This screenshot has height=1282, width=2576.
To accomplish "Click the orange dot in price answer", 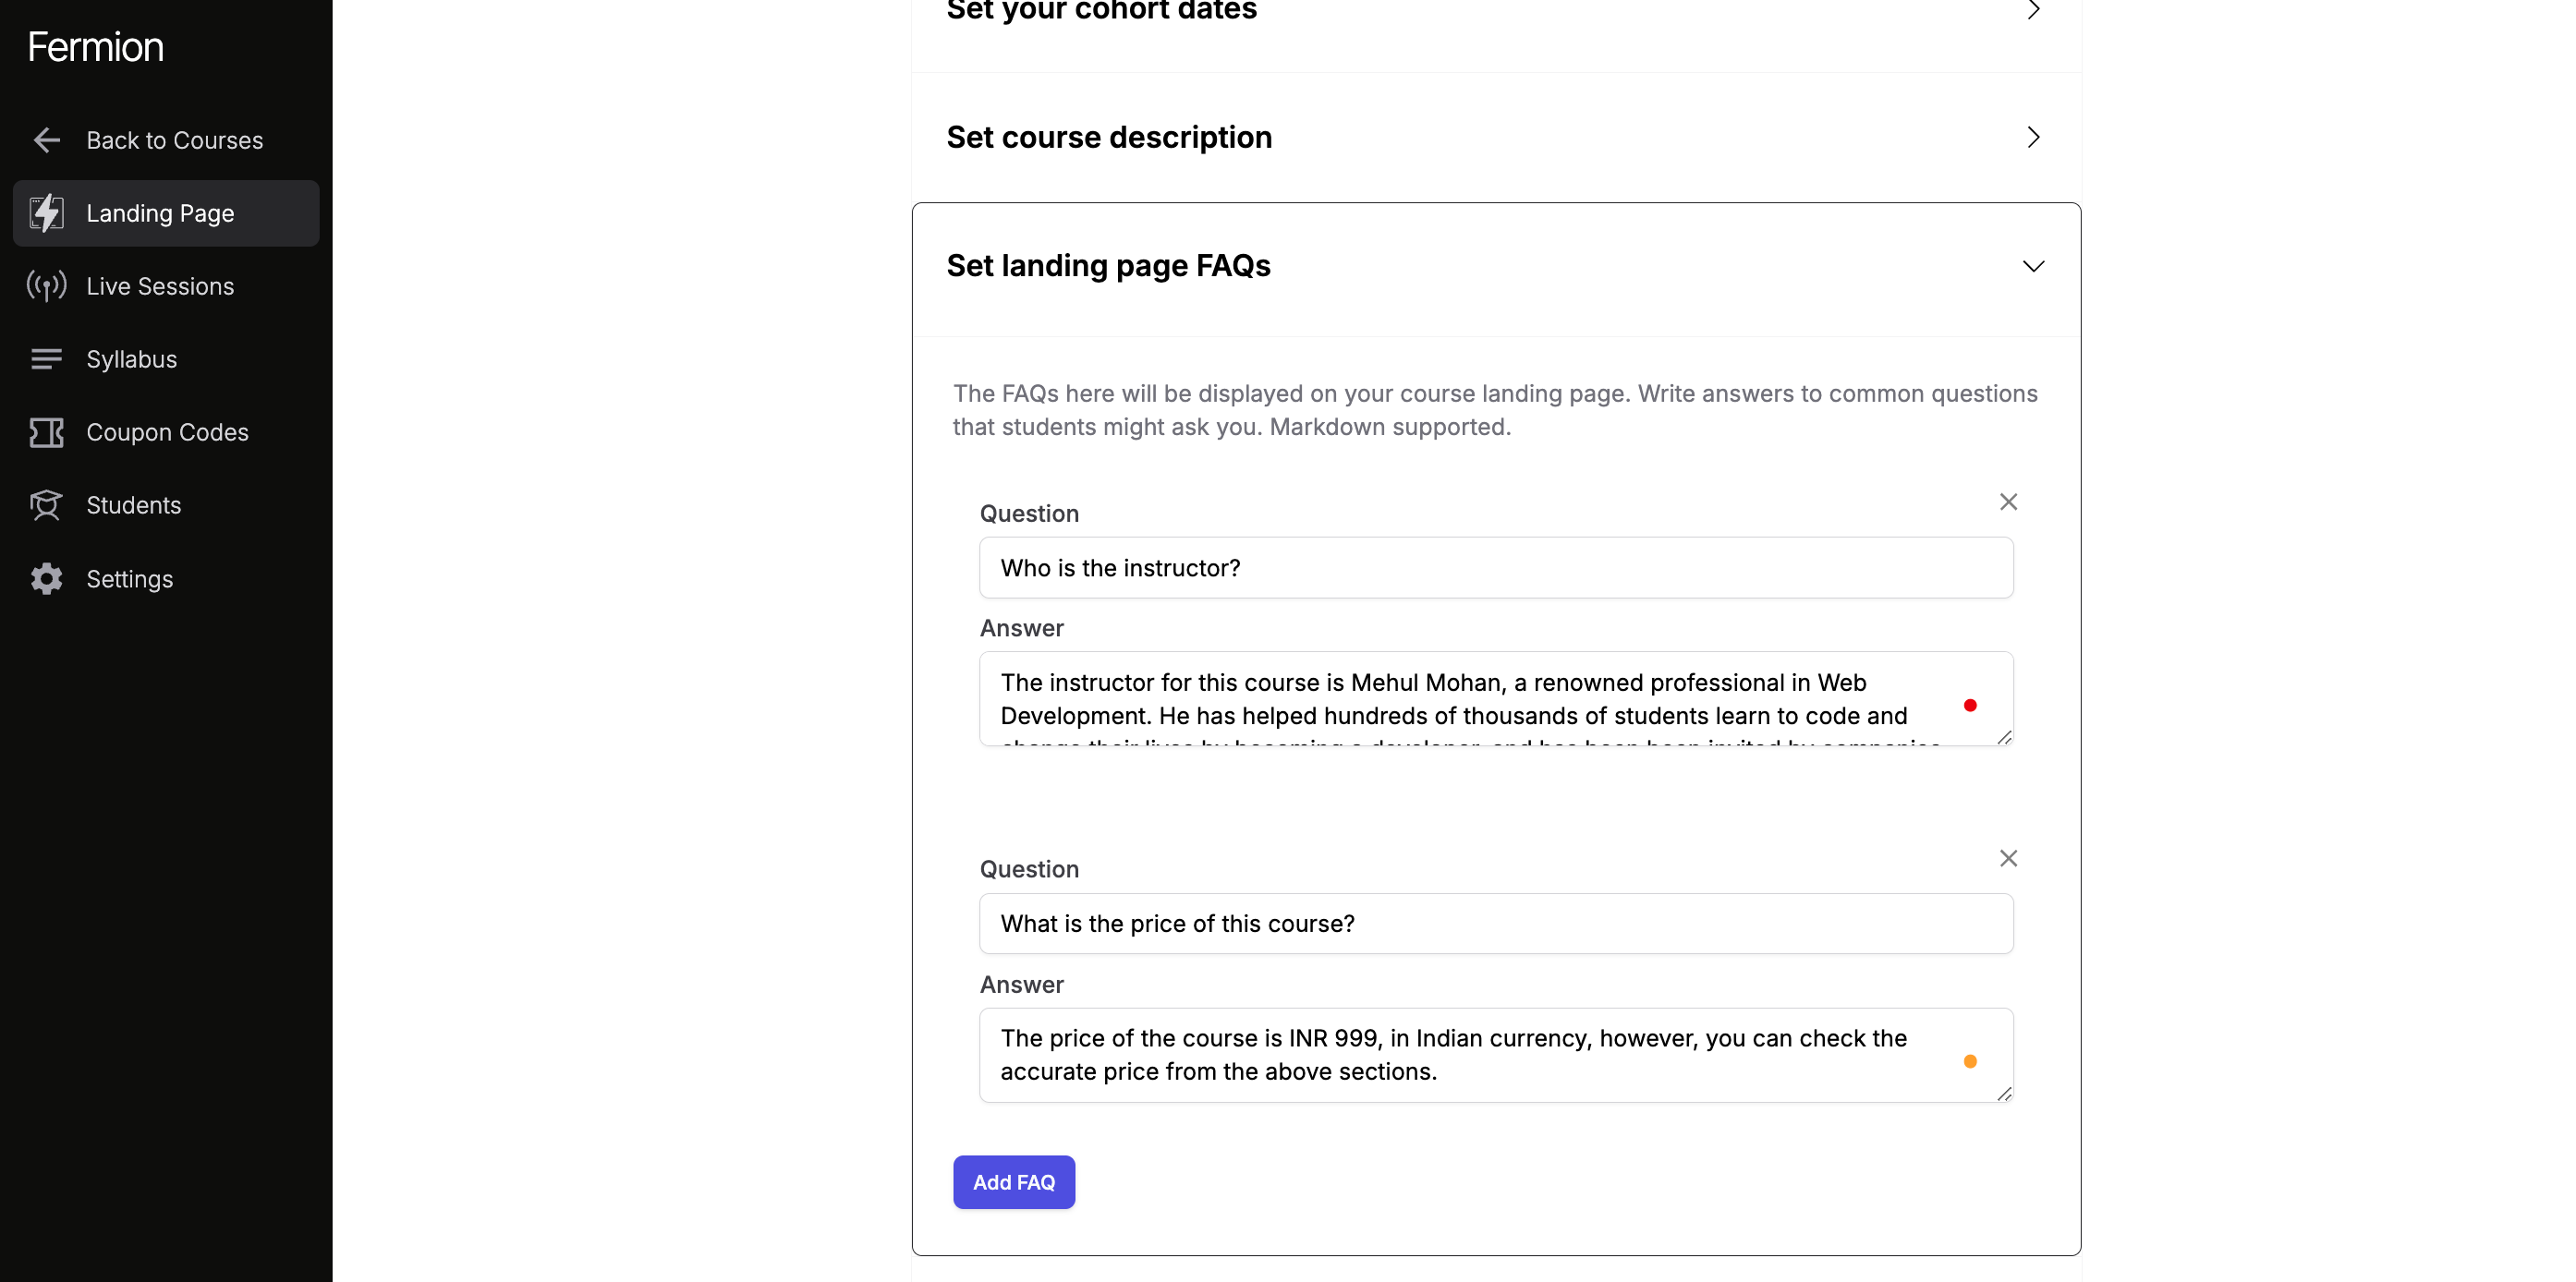I will point(1970,1062).
